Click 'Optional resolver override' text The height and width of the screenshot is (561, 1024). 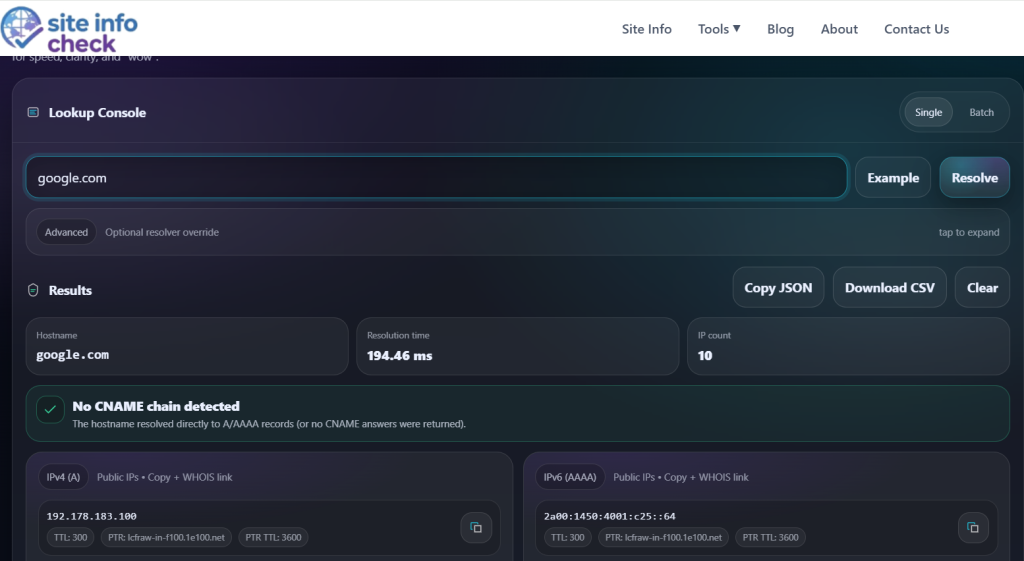click(x=162, y=232)
